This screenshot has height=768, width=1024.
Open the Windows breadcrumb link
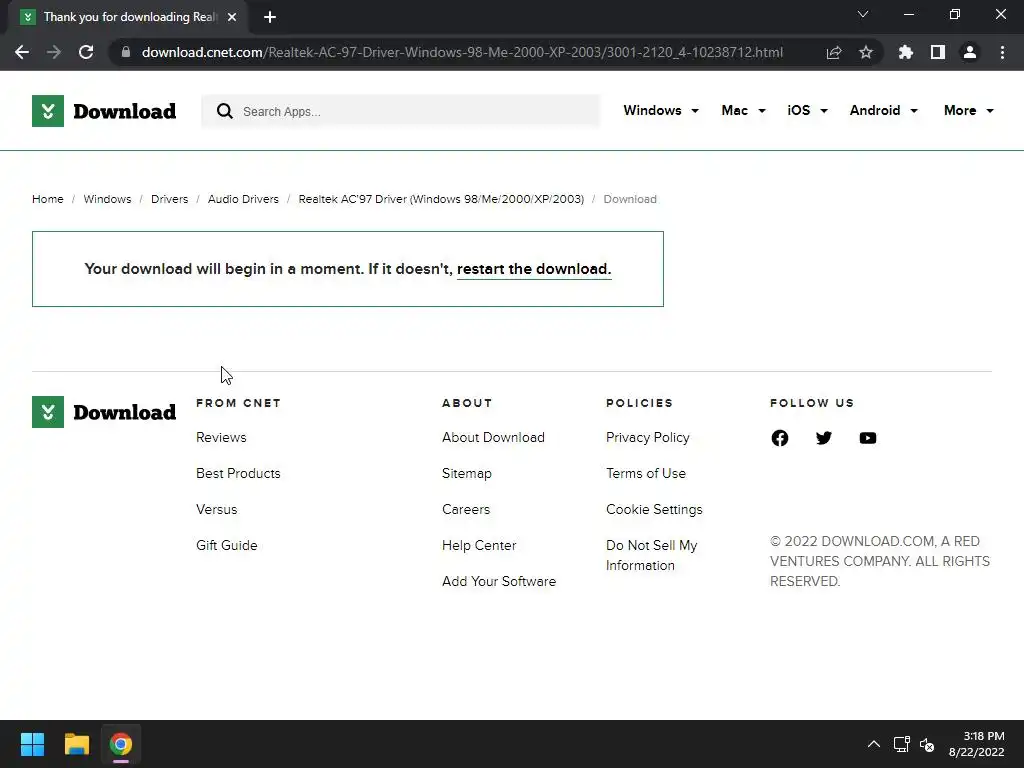coord(107,199)
